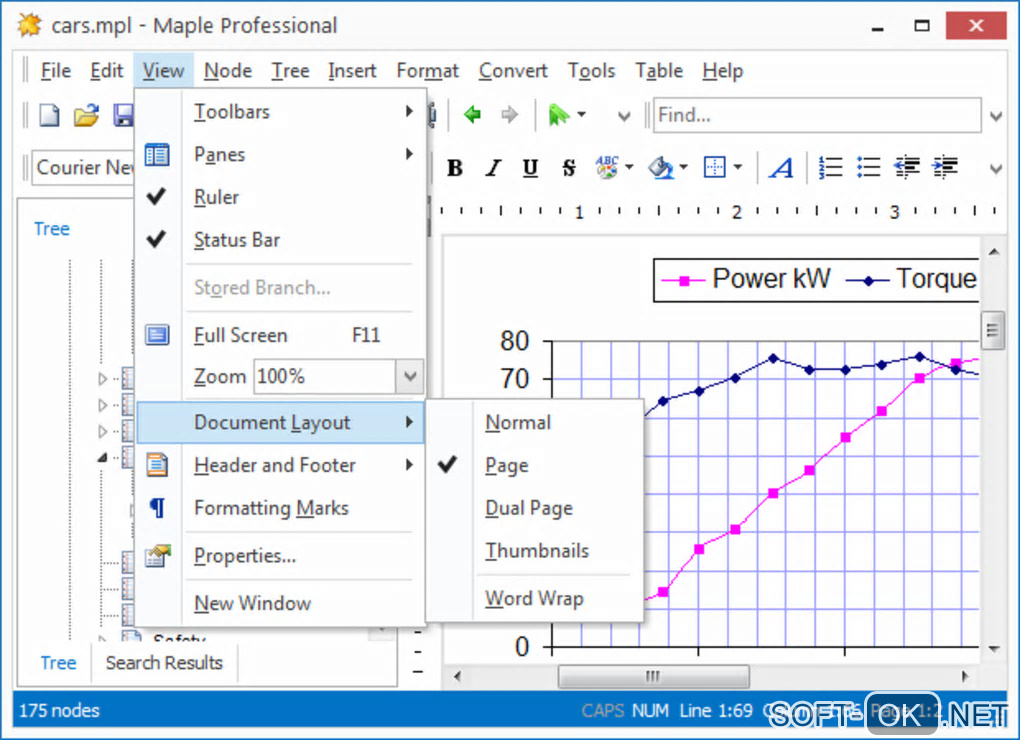The width and height of the screenshot is (1020, 740).
Task: Choose Properties... menu entry
Action: (280, 555)
